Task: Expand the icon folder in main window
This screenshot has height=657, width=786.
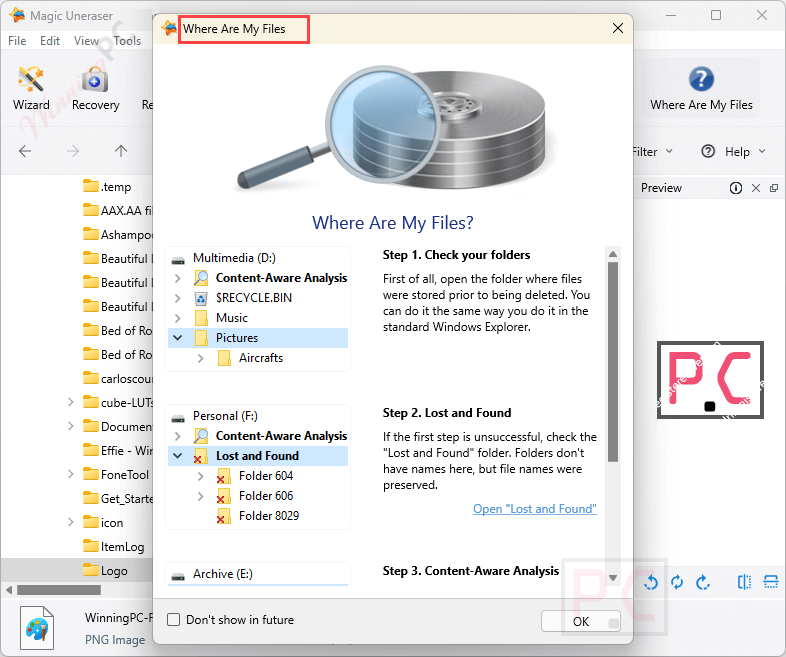Action: tap(71, 522)
